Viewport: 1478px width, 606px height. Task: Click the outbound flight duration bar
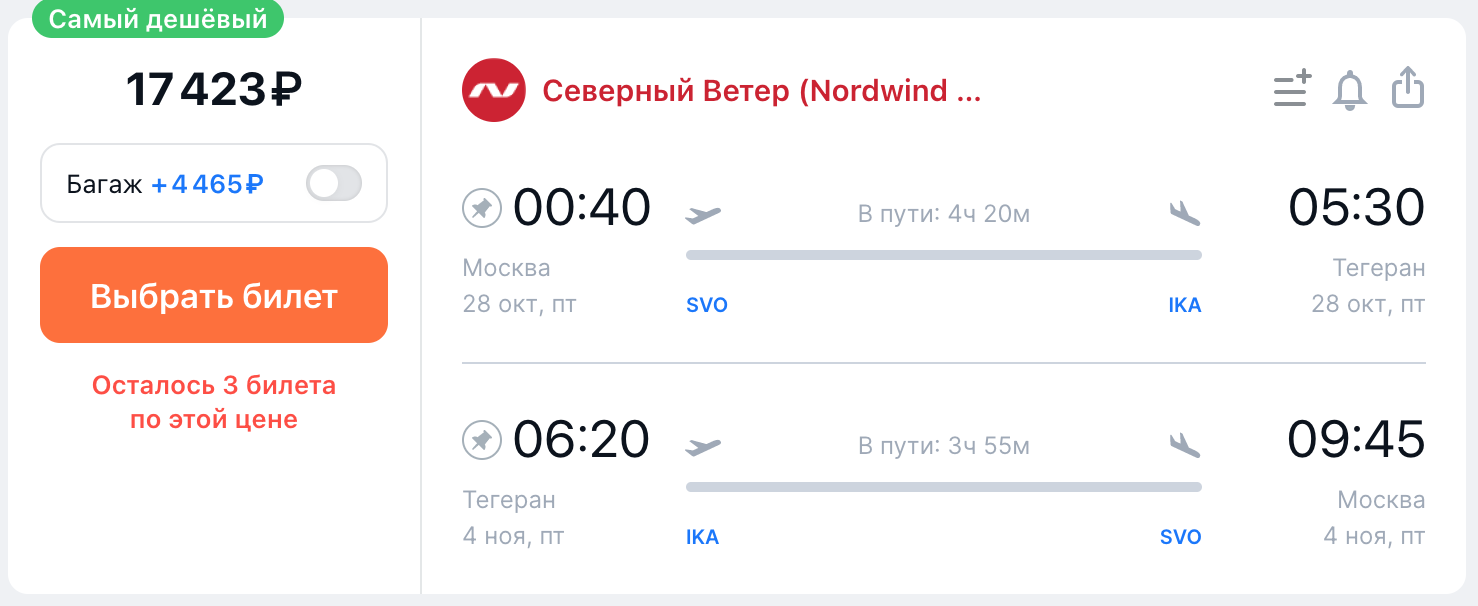(x=943, y=255)
